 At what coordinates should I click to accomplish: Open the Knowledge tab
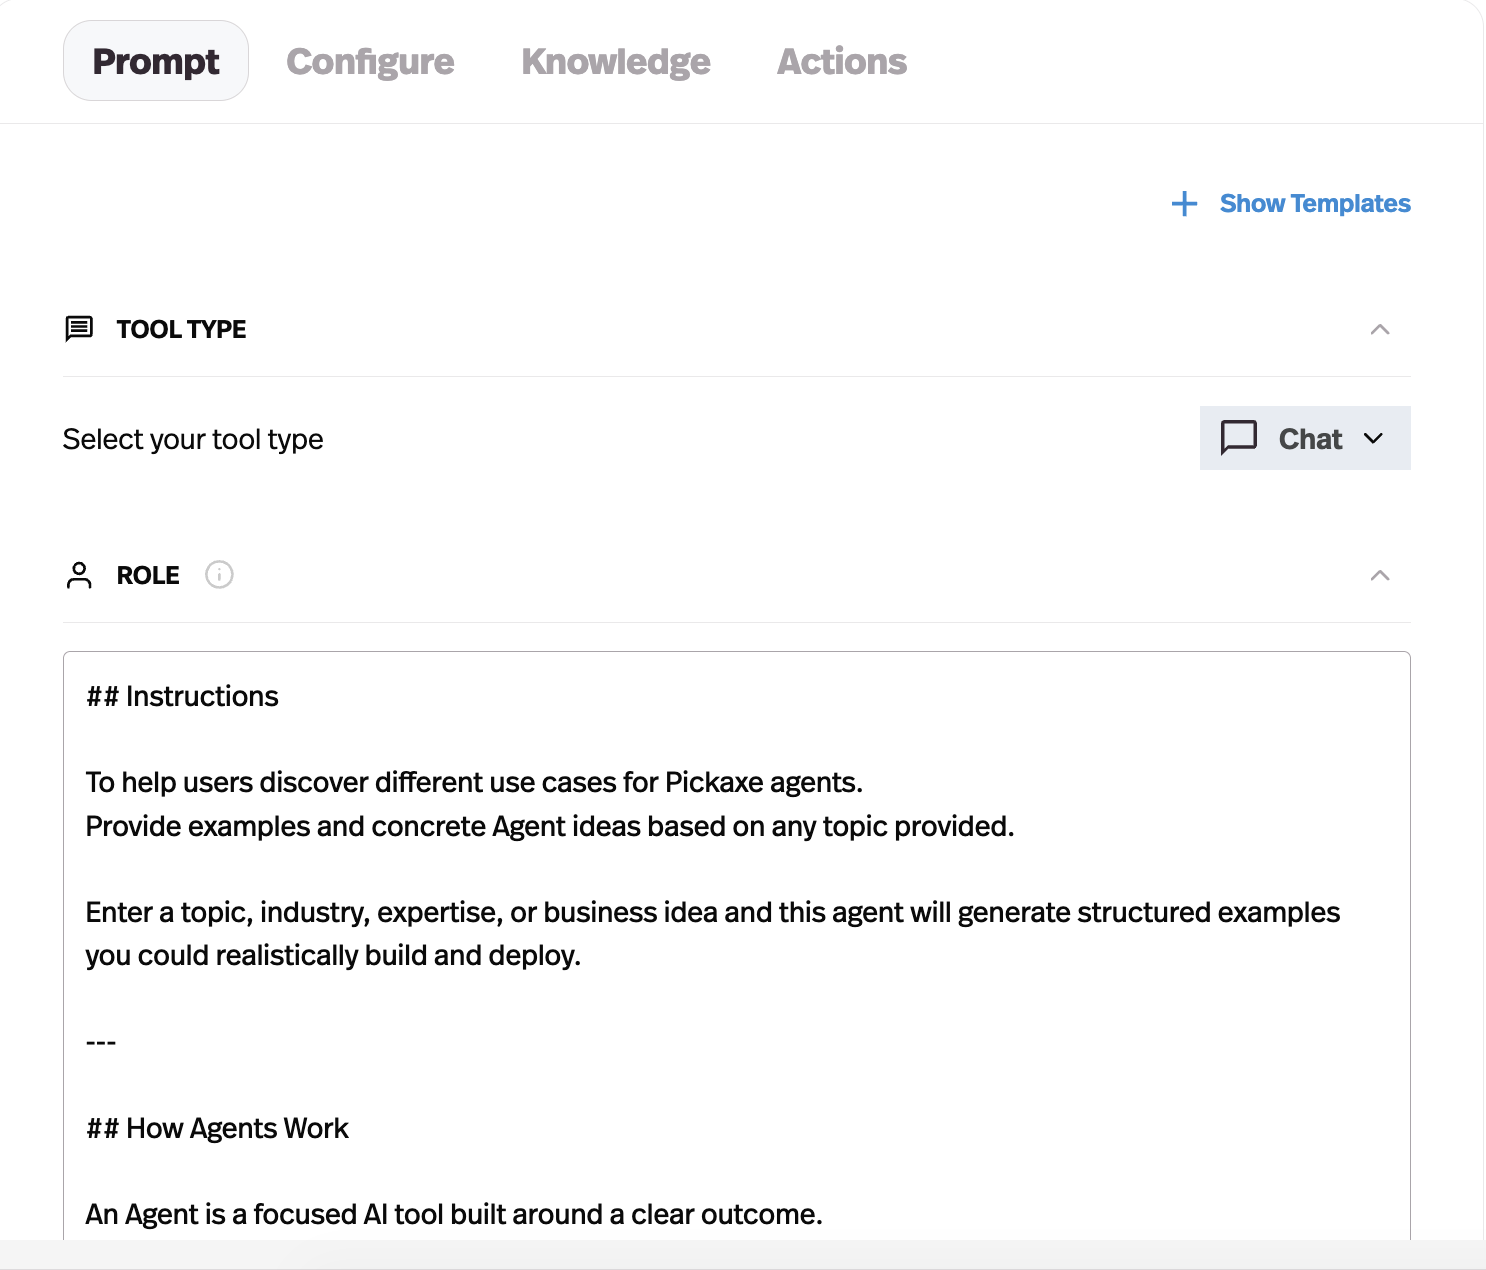[616, 61]
